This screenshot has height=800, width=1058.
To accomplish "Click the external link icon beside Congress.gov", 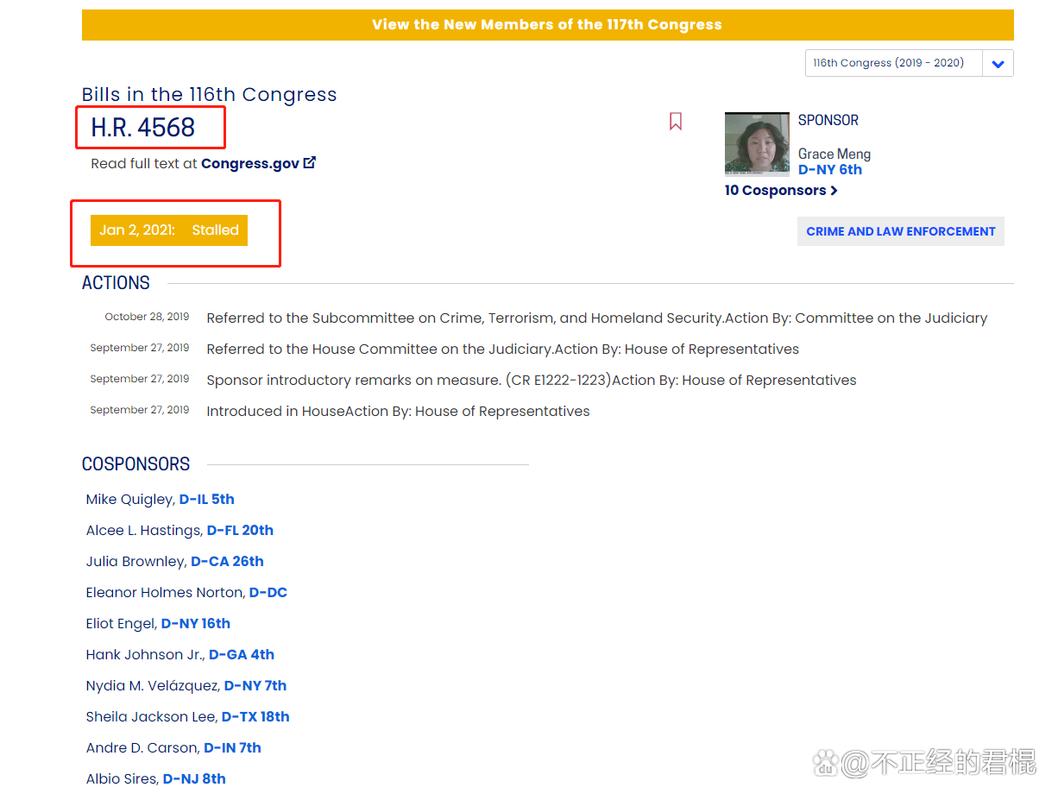I will [x=310, y=162].
